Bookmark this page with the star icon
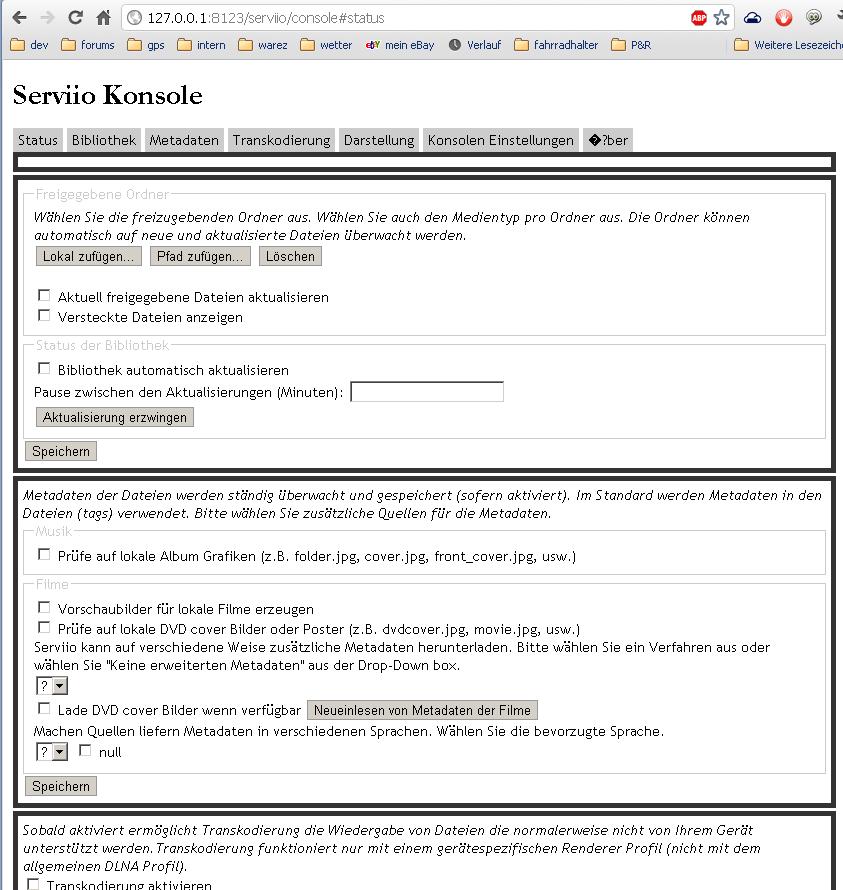The height and width of the screenshot is (890, 843). pos(722,18)
